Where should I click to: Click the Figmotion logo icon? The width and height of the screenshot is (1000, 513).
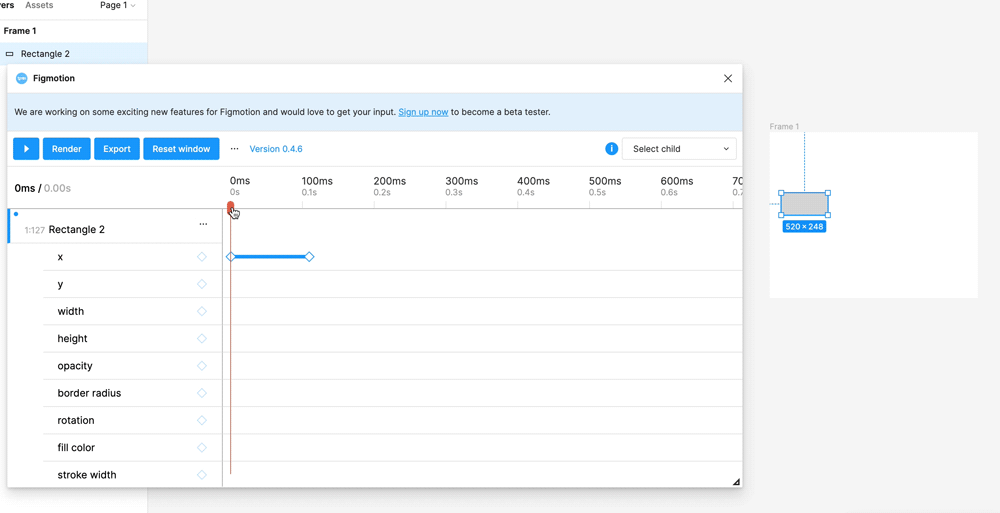[22, 78]
